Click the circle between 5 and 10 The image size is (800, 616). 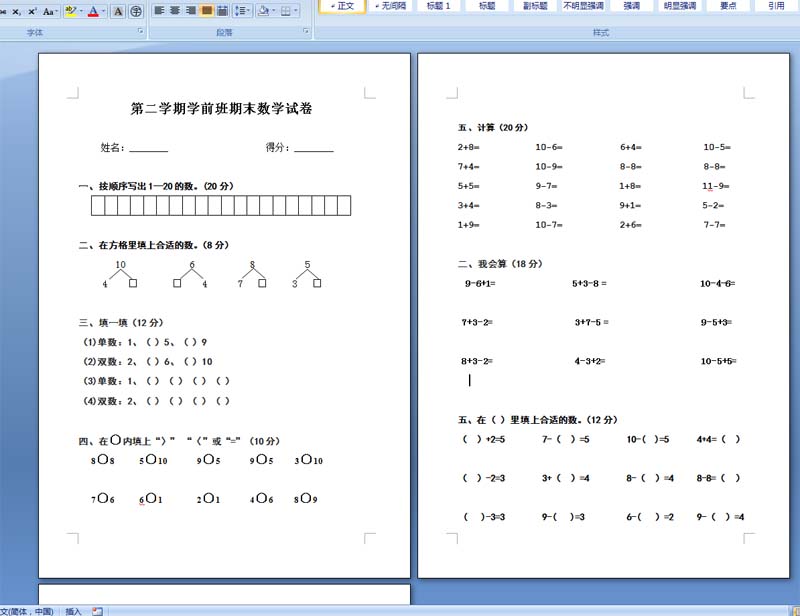[151, 459]
